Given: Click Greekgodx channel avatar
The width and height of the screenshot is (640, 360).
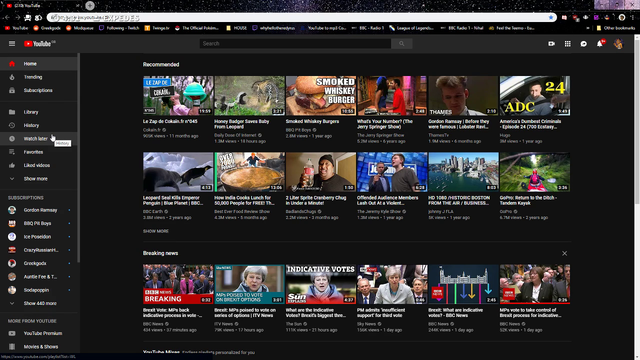Looking at the screenshot, I should pos(12,263).
